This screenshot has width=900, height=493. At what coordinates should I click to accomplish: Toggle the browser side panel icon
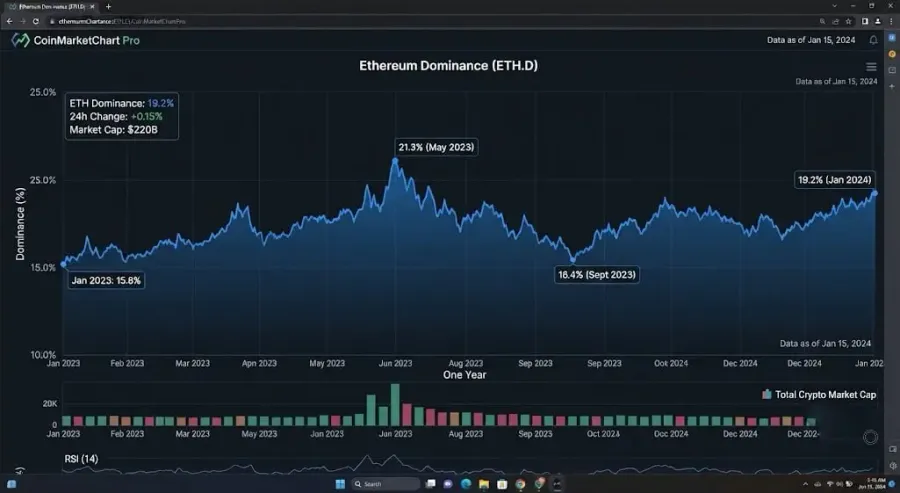tap(864, 21)
